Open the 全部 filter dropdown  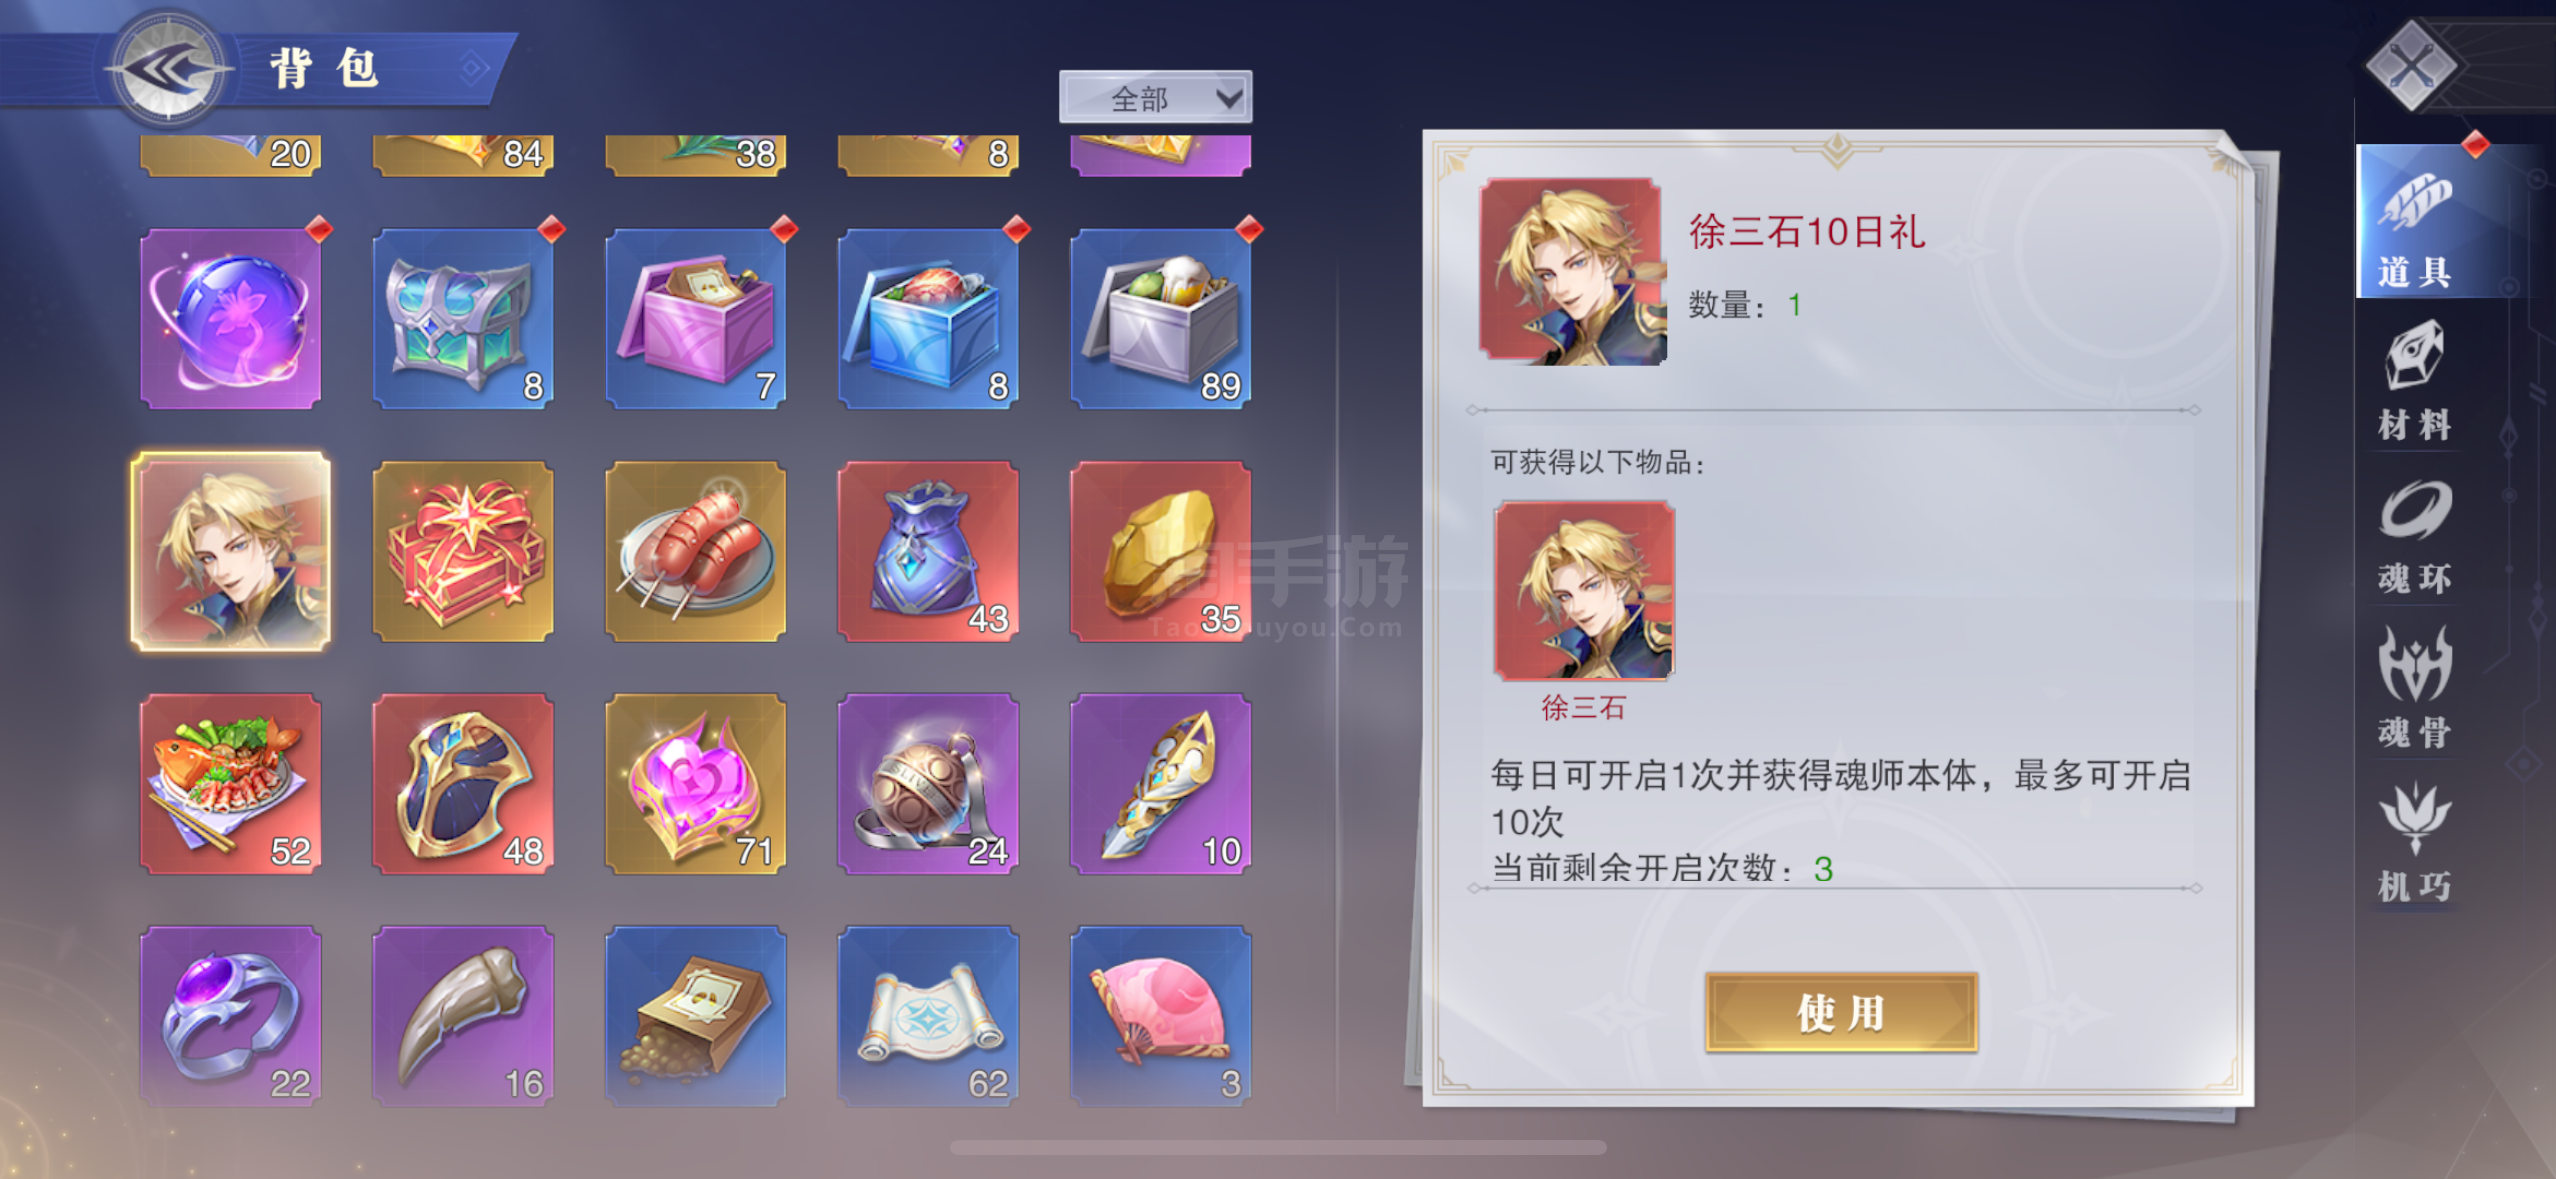1155,98
